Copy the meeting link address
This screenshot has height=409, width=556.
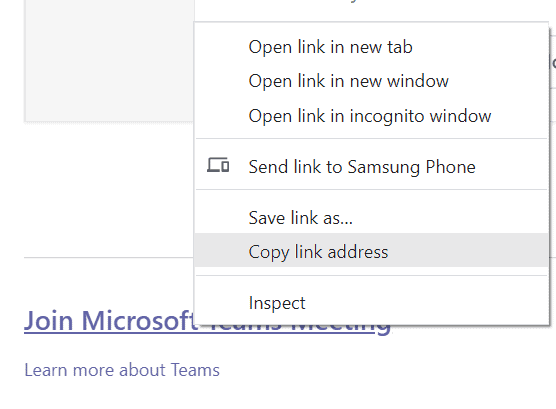click(371, 252)
